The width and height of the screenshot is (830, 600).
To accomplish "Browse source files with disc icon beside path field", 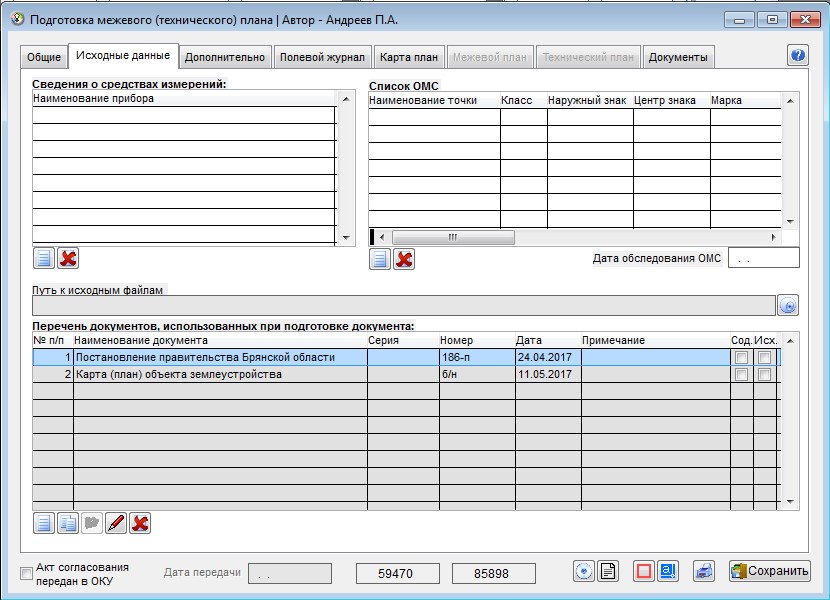I will coord(788,306).
